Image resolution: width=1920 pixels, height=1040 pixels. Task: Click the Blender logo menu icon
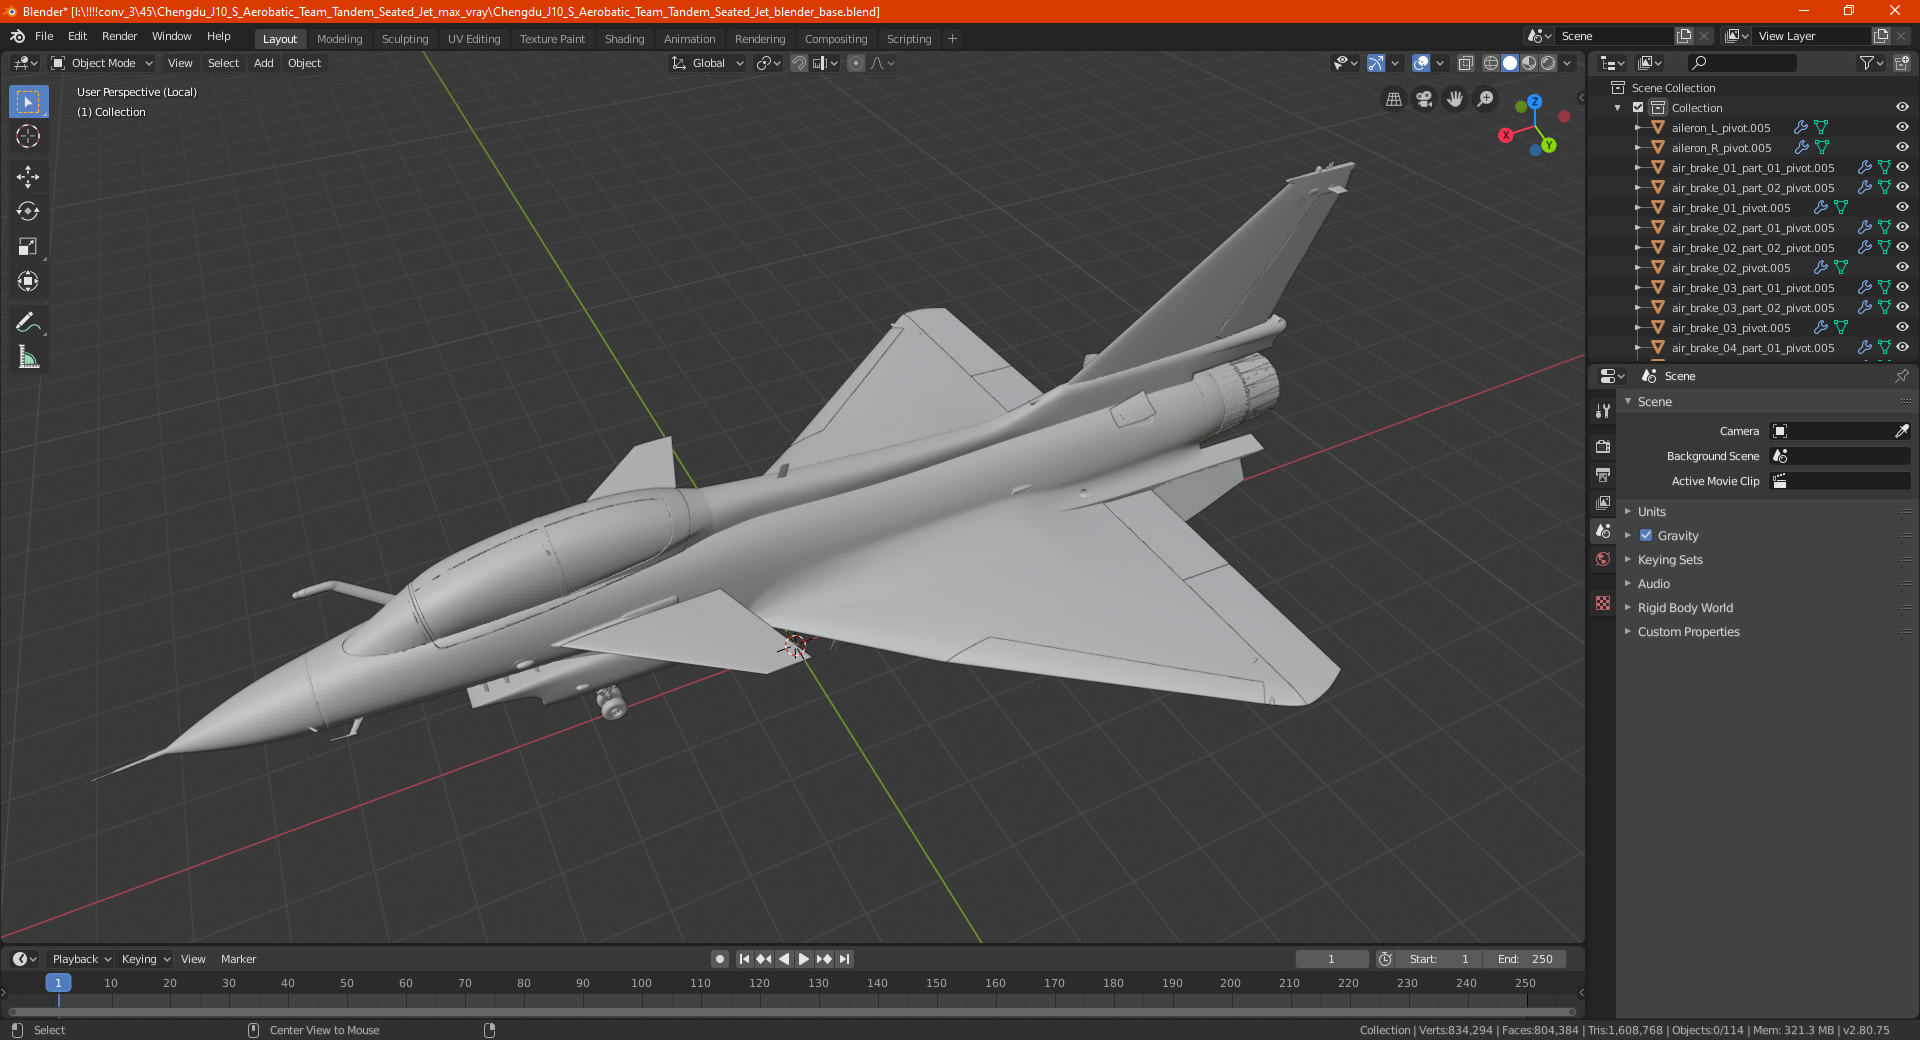pyautogui.click(x=17, y=36)
